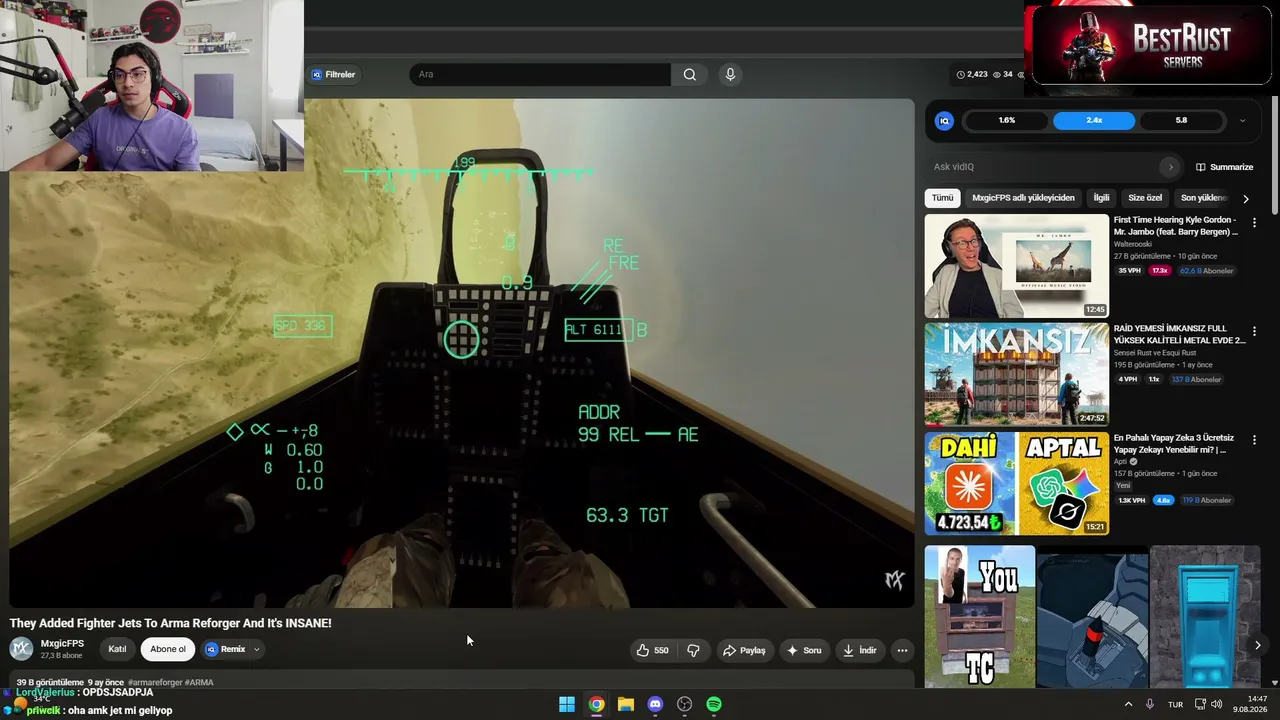Select the 1.6% vidIQ stat pill
Viewport: 1280px width, 720px height.
1006,120
